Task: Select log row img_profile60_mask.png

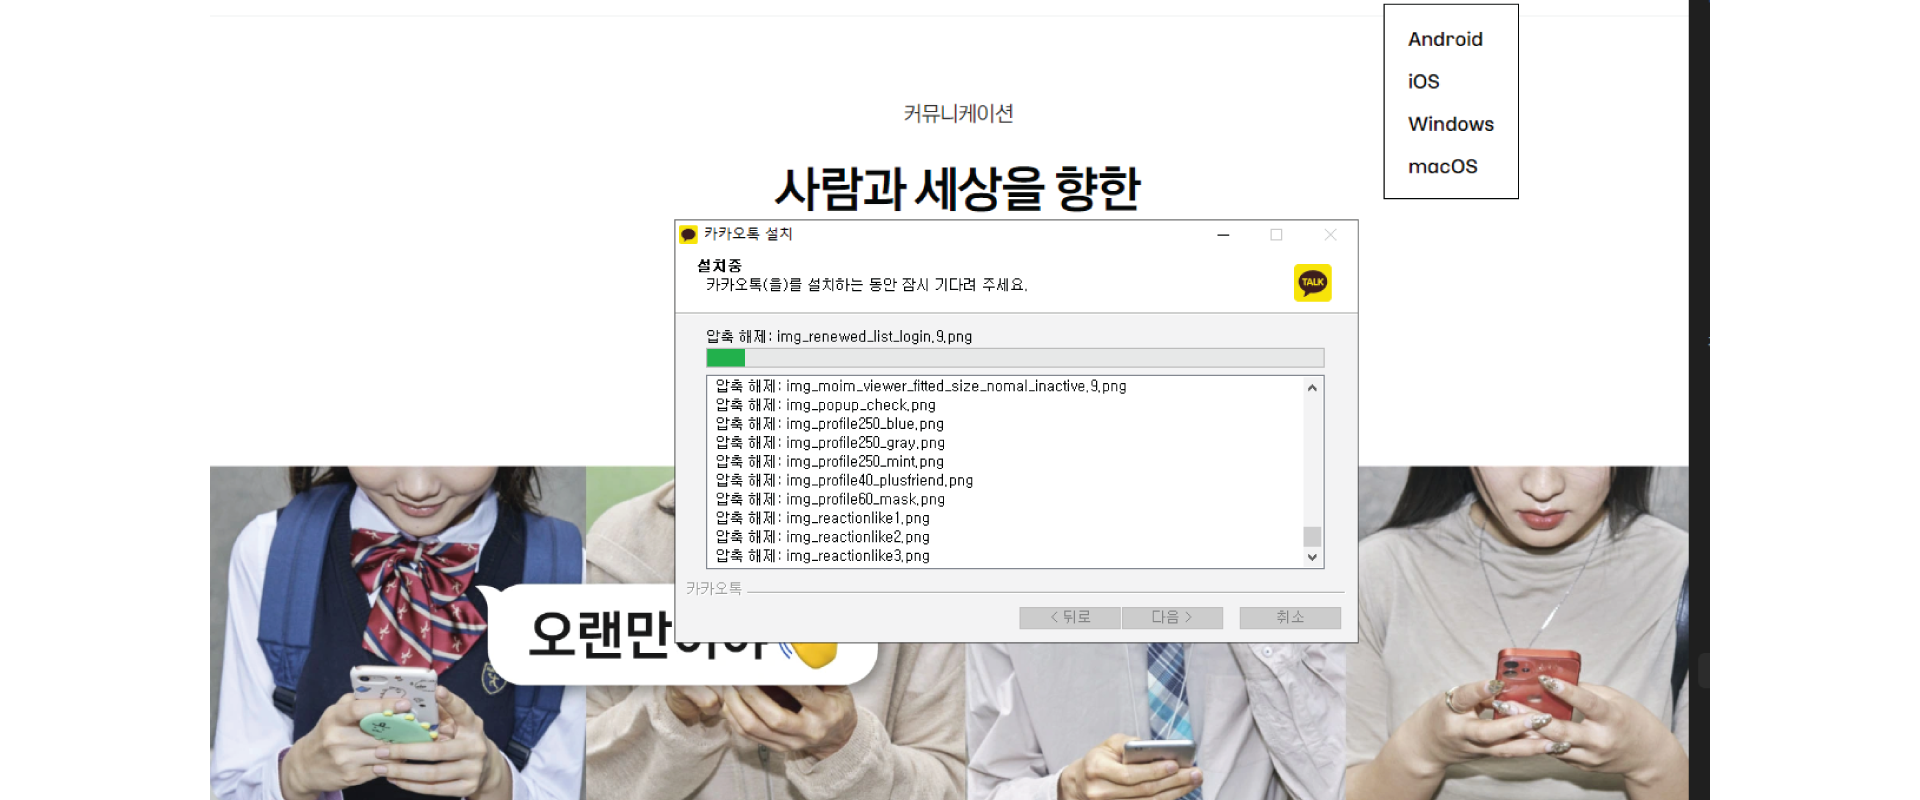Action: tap(830, 500)
